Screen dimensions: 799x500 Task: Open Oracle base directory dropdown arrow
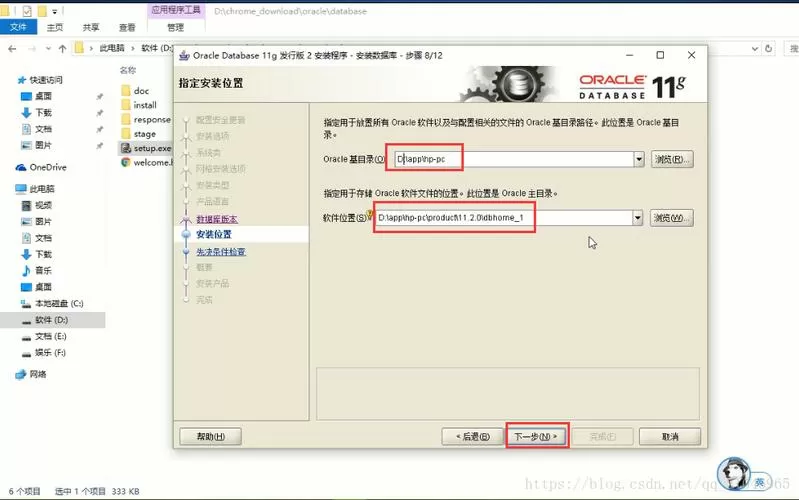639,160
